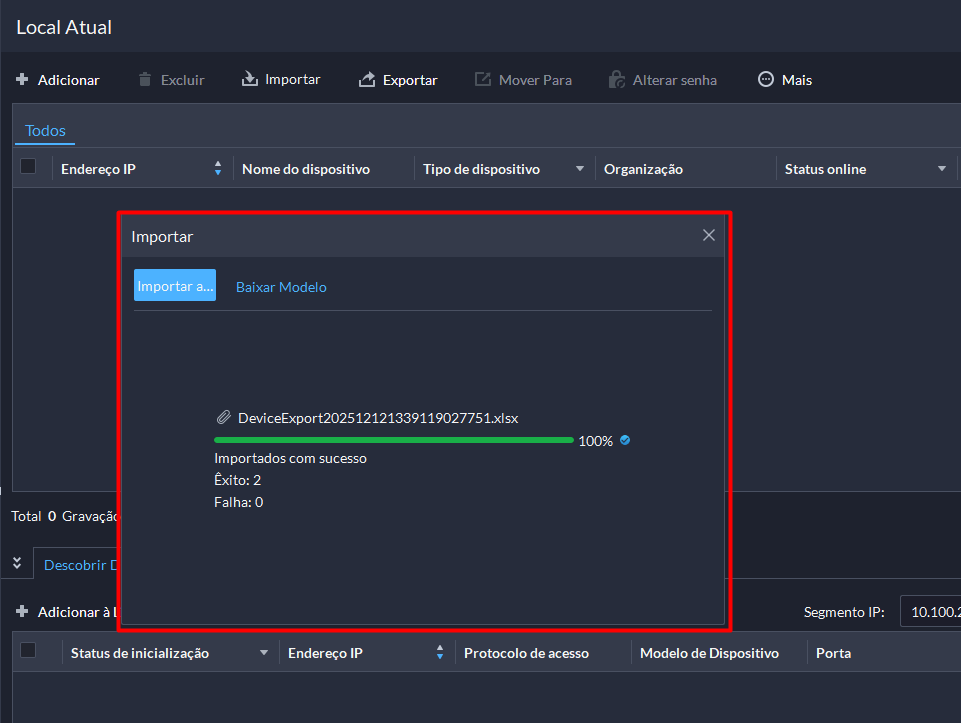This screenshot has width=961, height=723.
Task: Click the green import progress bar
Action: pos(393,440)
